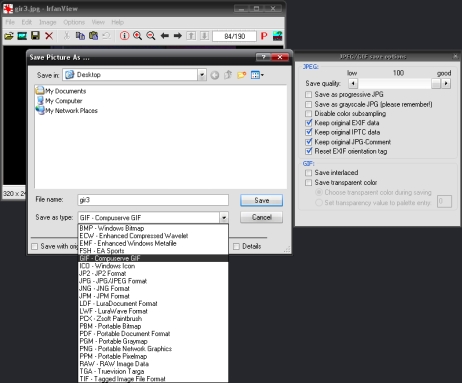Choose JPG - JPG/JPEG Format from list
Screen dimensions: 462x383
pos(153,281)
